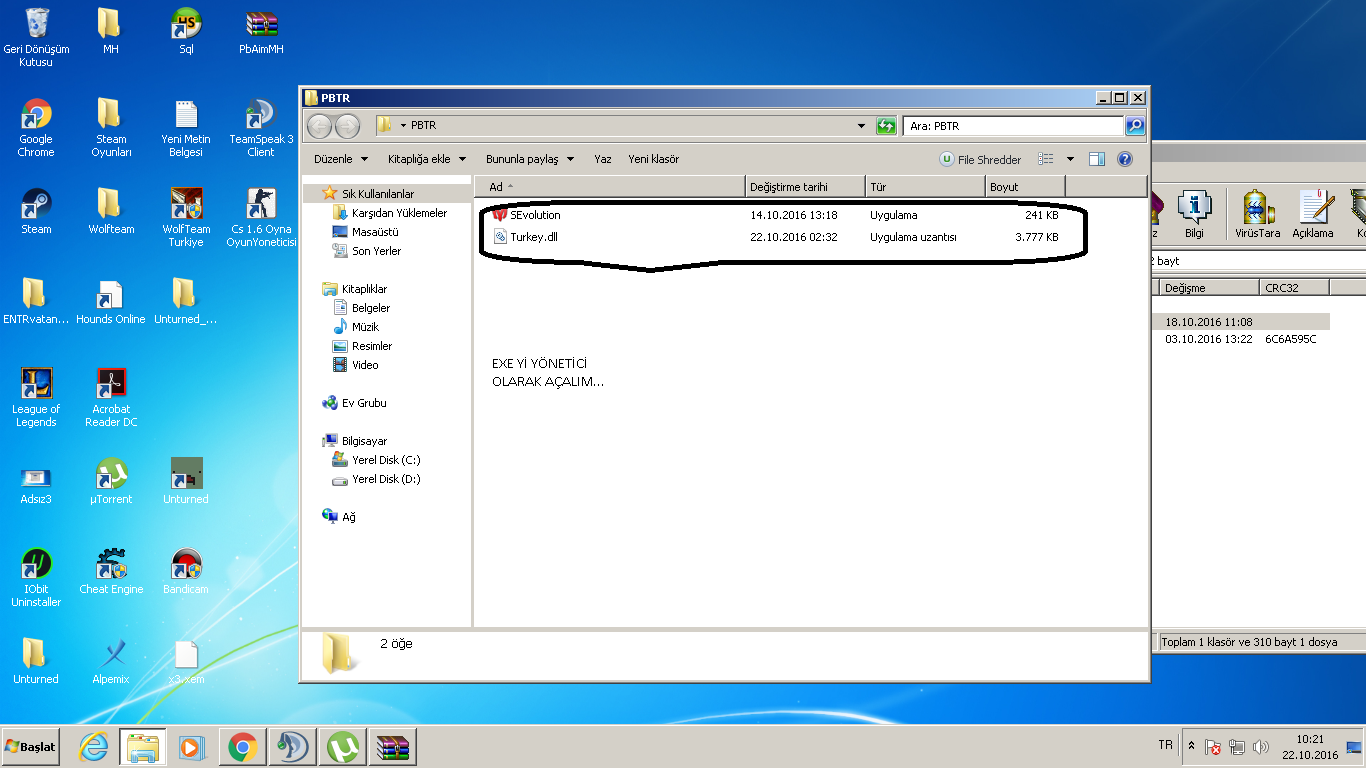Click the Back navigation button in Explorer
Viewport: 1366px width, 768px height.
(320, 126)
